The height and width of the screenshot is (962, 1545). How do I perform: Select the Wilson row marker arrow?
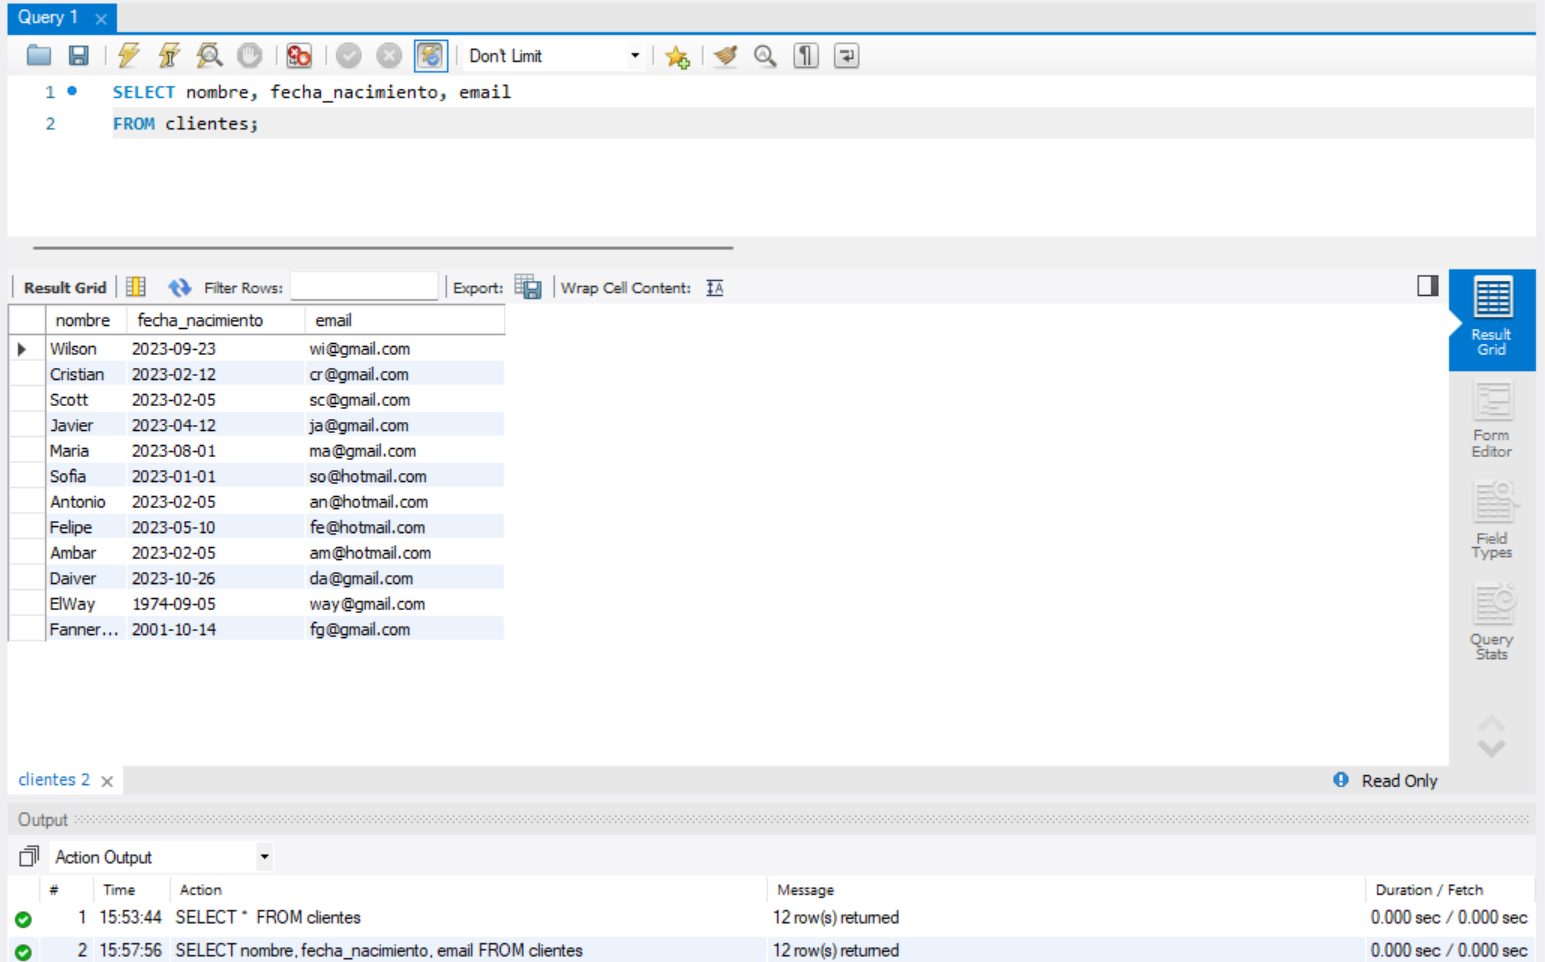pos(22,349)
